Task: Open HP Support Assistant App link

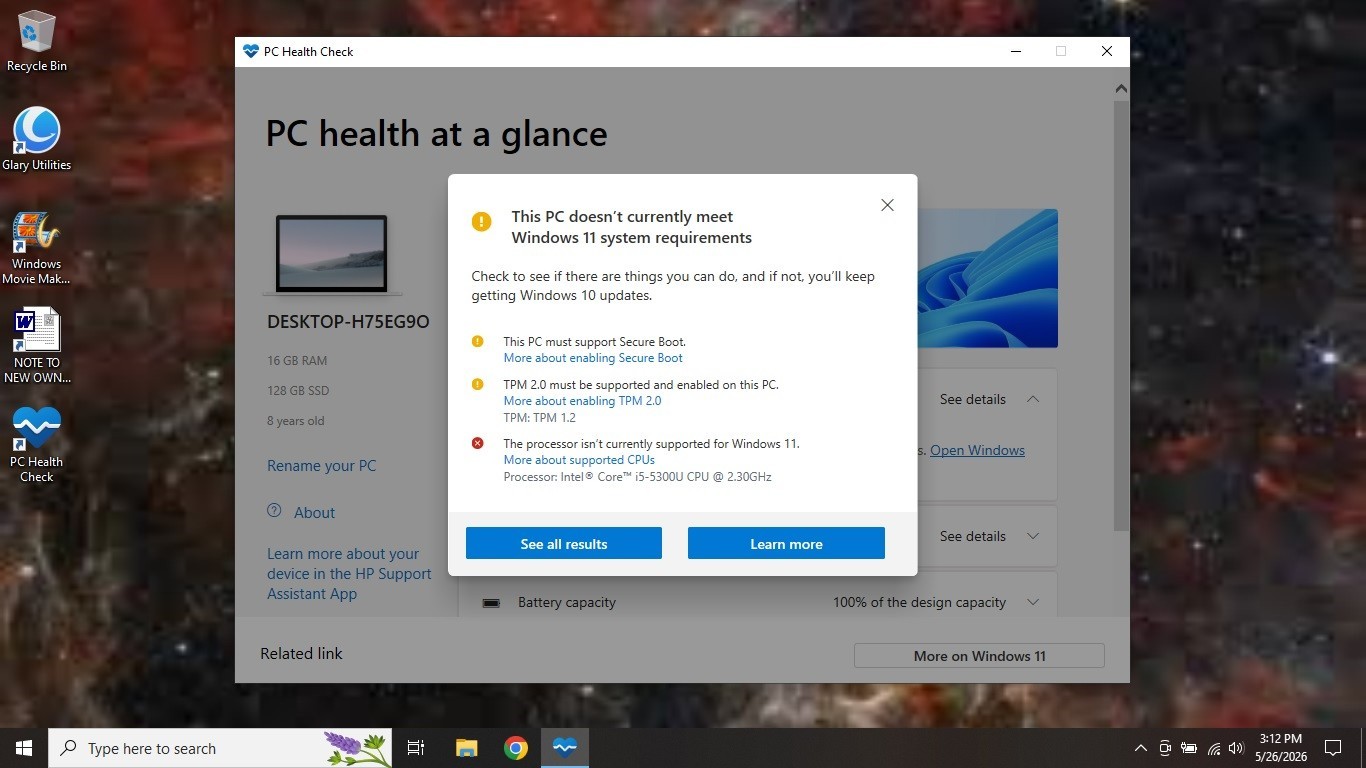Action: (x=349, y=574)
